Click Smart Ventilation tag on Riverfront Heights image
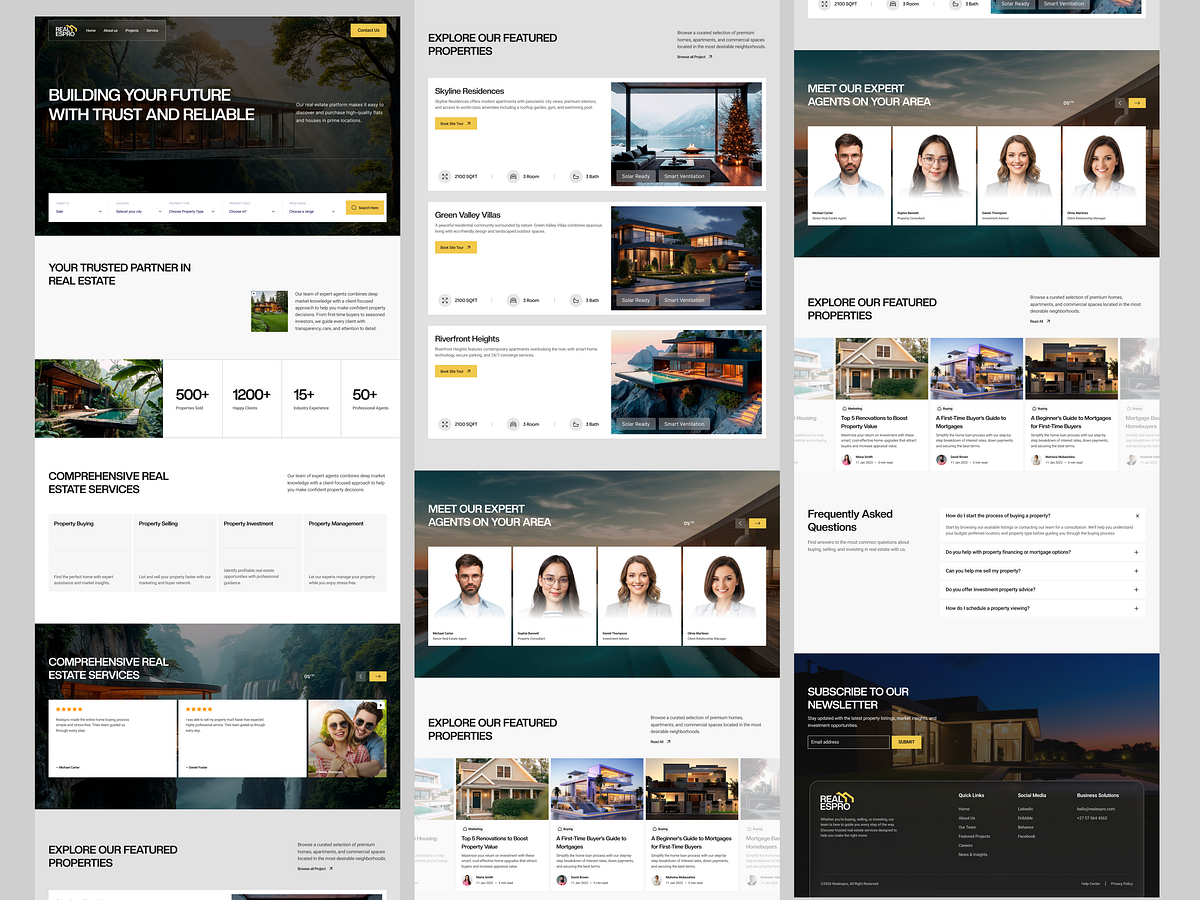 pyautogui.click(x=684, y=424)
